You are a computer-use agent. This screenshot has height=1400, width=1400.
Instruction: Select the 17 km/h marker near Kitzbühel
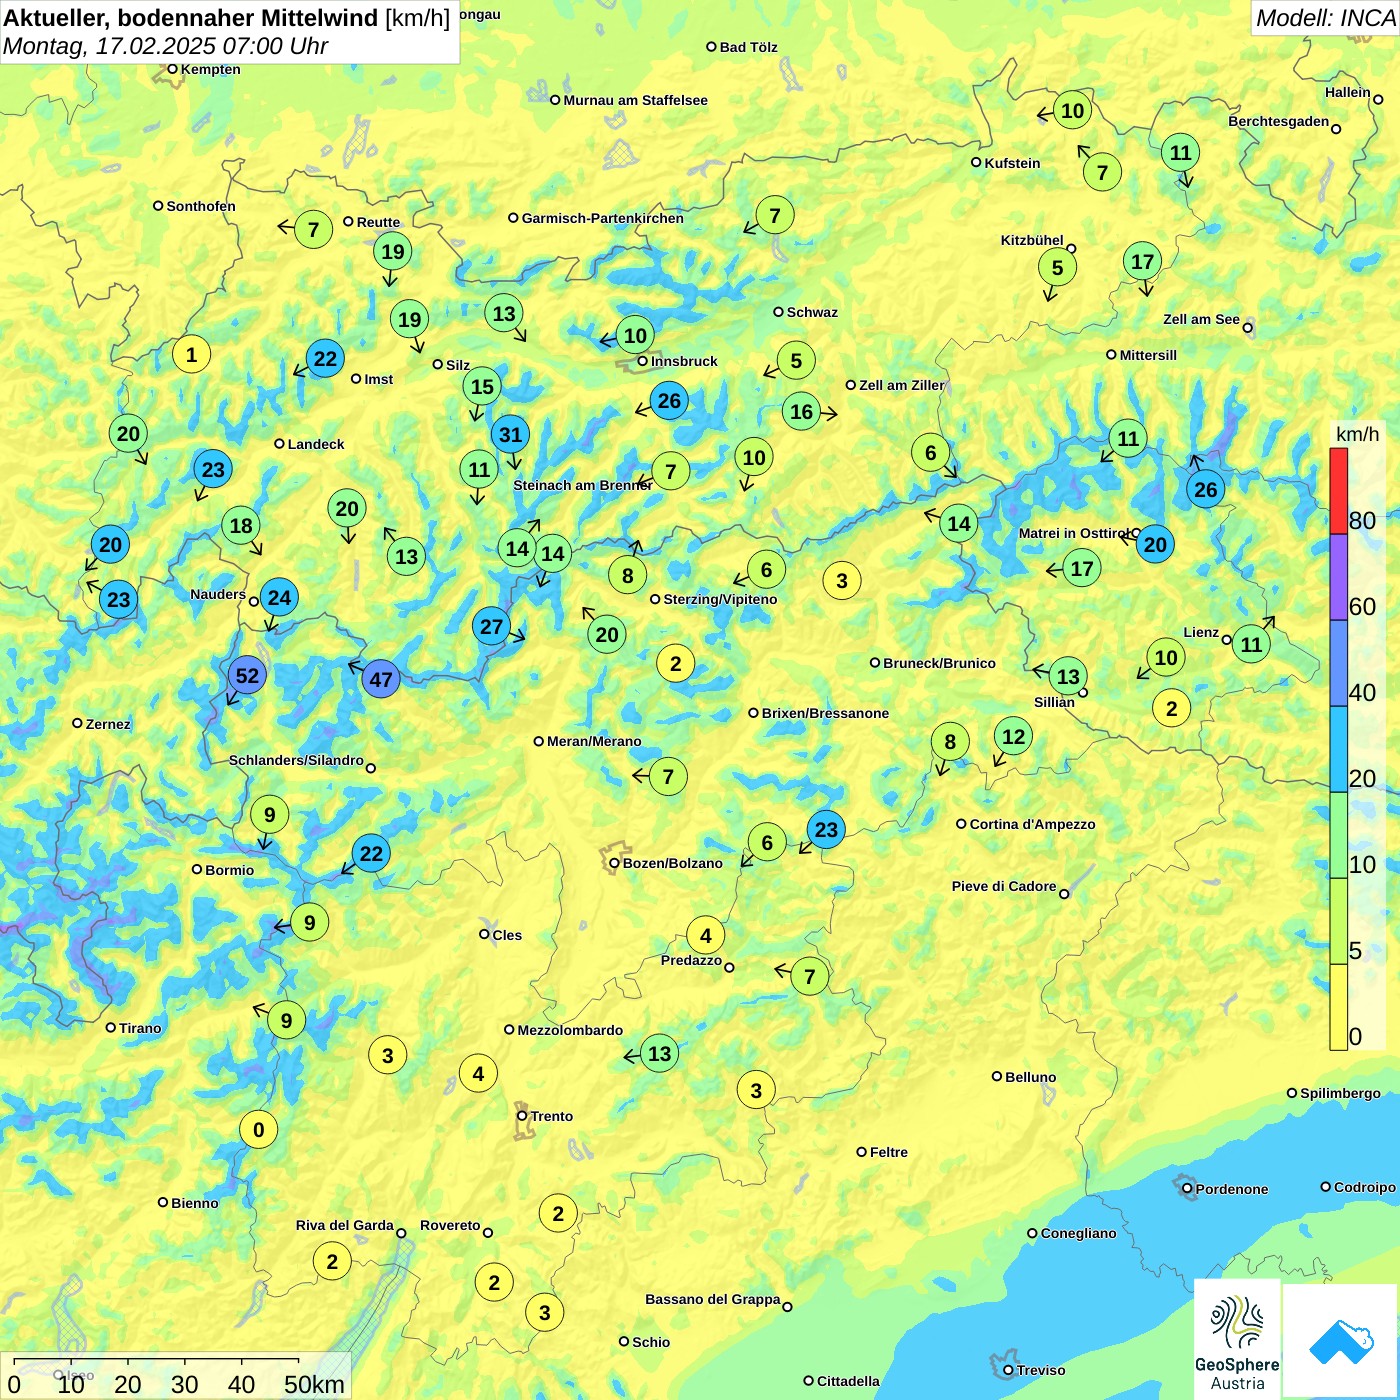[x=1142, y=261]
